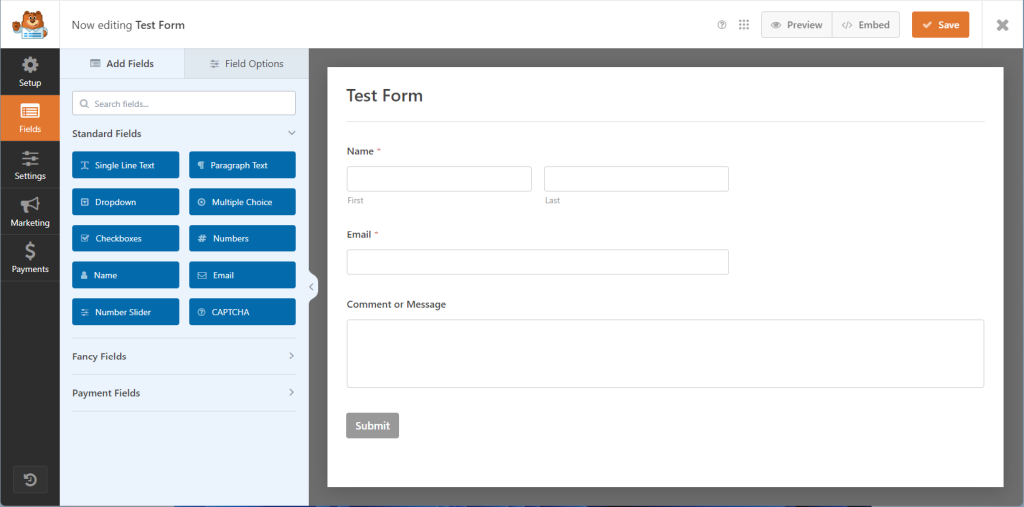Click the Email input box
The height and width of the screenshot is (507, 1024).
point(537,262)
